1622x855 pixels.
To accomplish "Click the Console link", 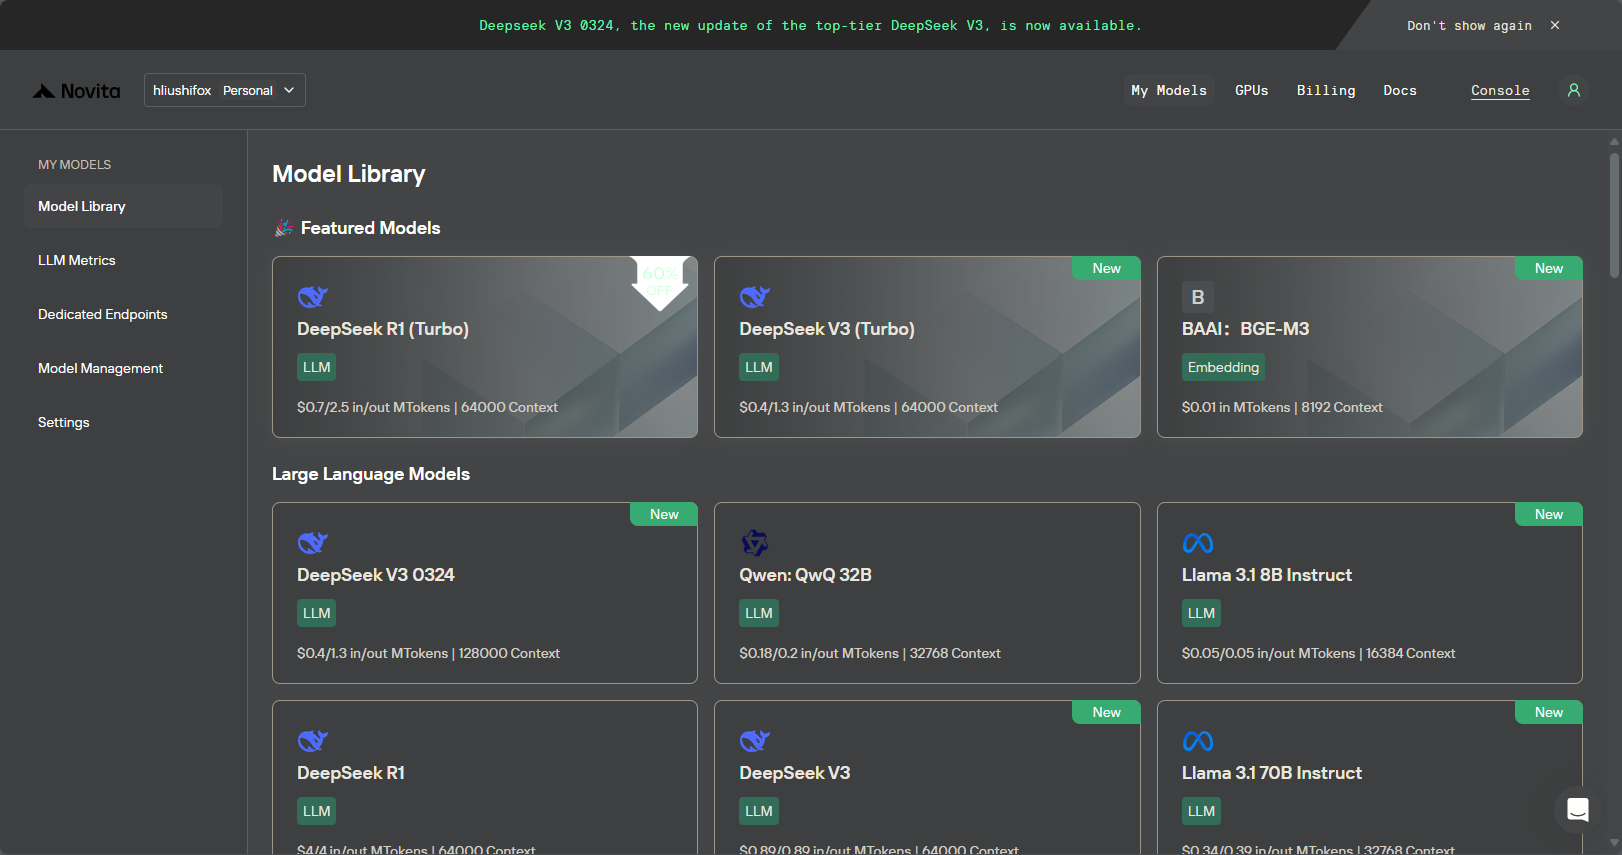I will pos(1500,90).
